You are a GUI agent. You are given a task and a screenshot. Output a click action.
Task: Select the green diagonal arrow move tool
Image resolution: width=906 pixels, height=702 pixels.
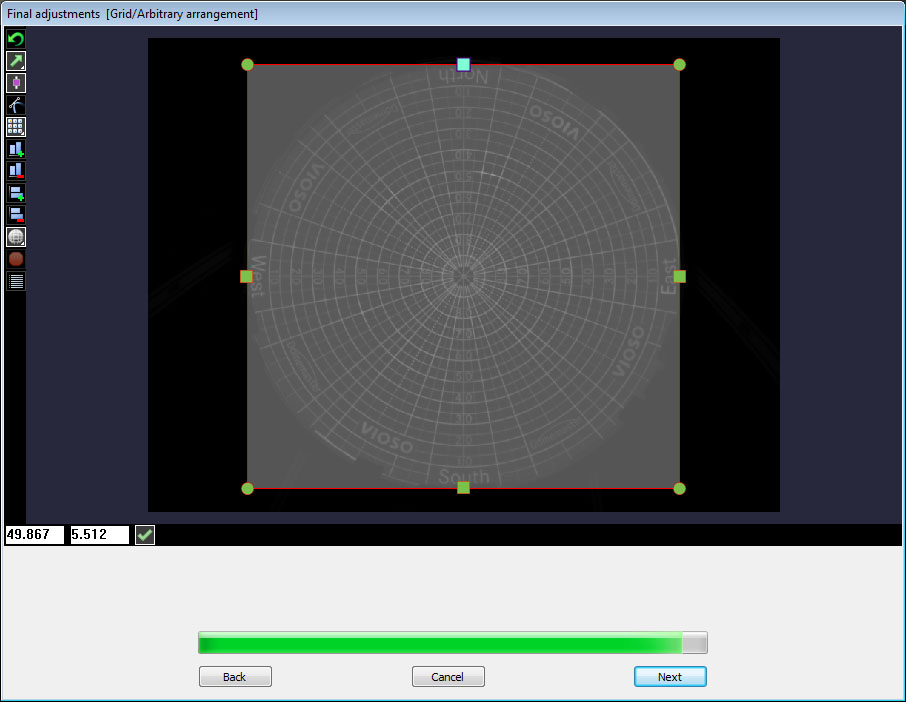click(16, 61)
